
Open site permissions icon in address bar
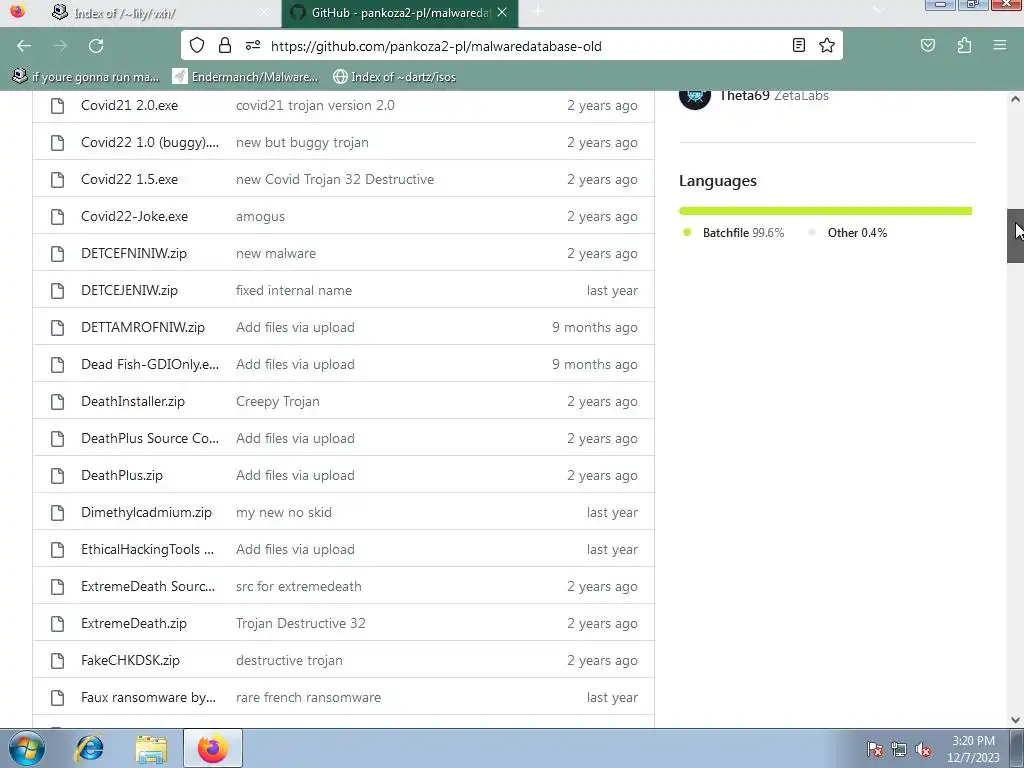click(x=253, y=45)
